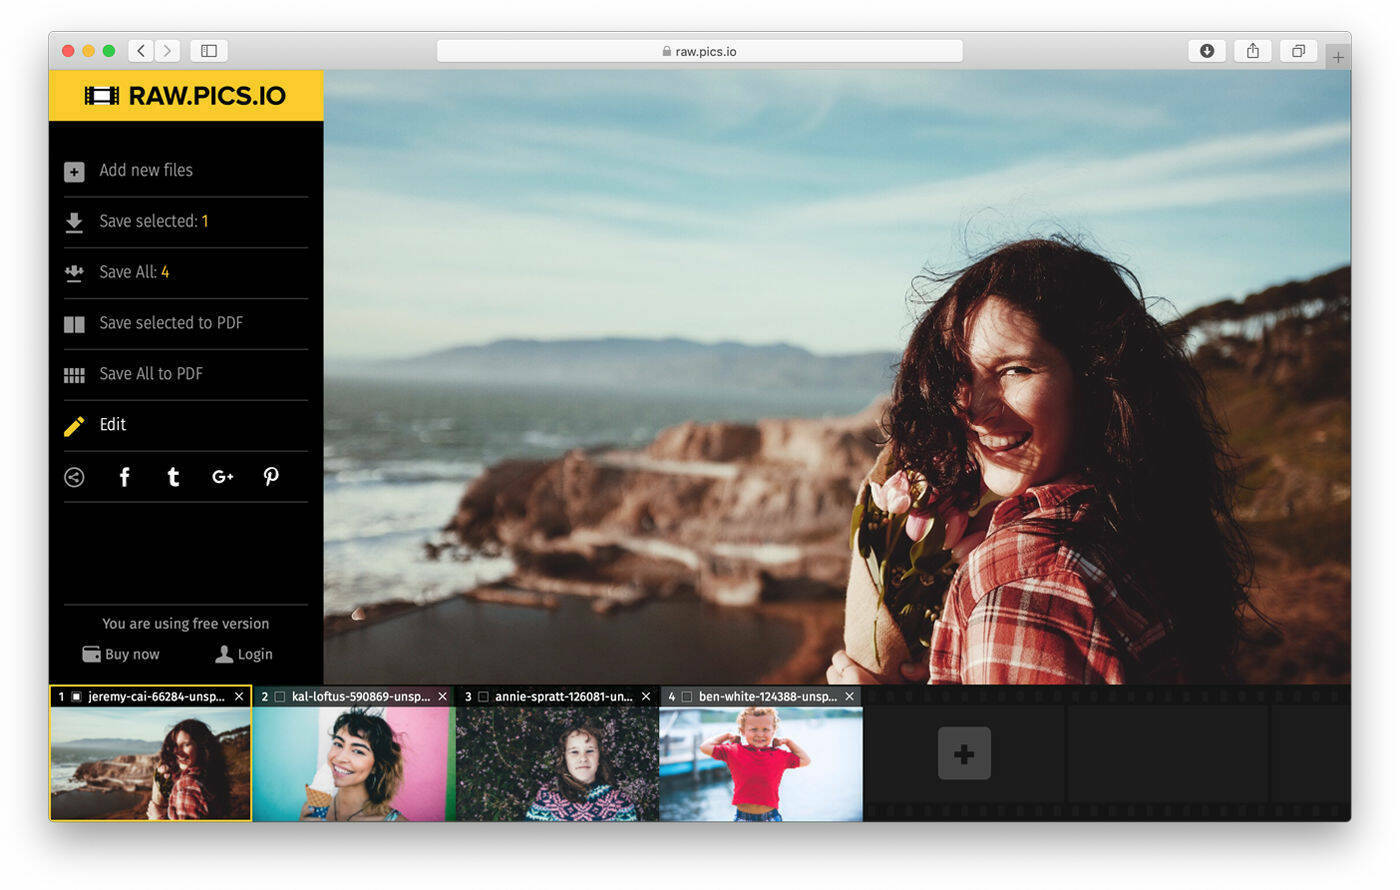
Task: Click the Buy now button
Action: 120,654
